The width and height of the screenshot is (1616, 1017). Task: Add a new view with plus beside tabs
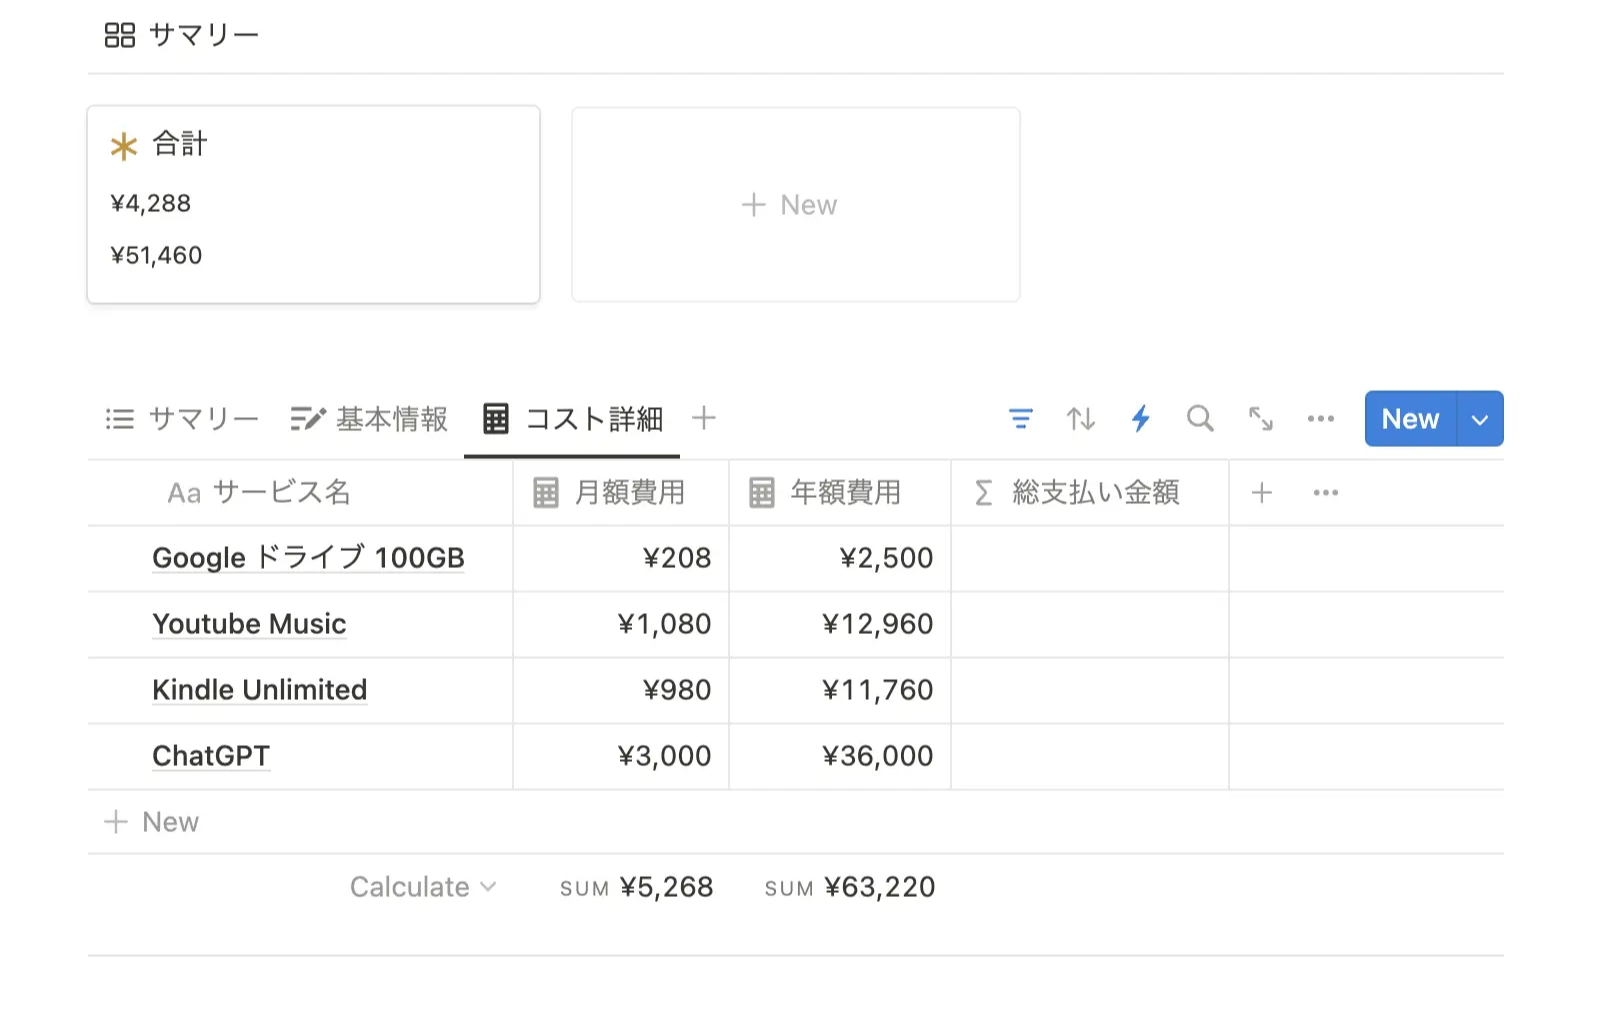[704, 418]
